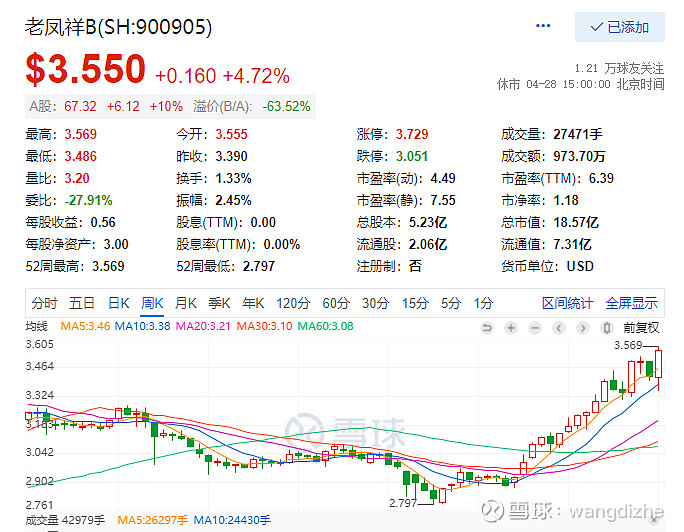Click the 溢价(B/A) value -63.52%
This screenshot has width=684, height=532.
287,106
